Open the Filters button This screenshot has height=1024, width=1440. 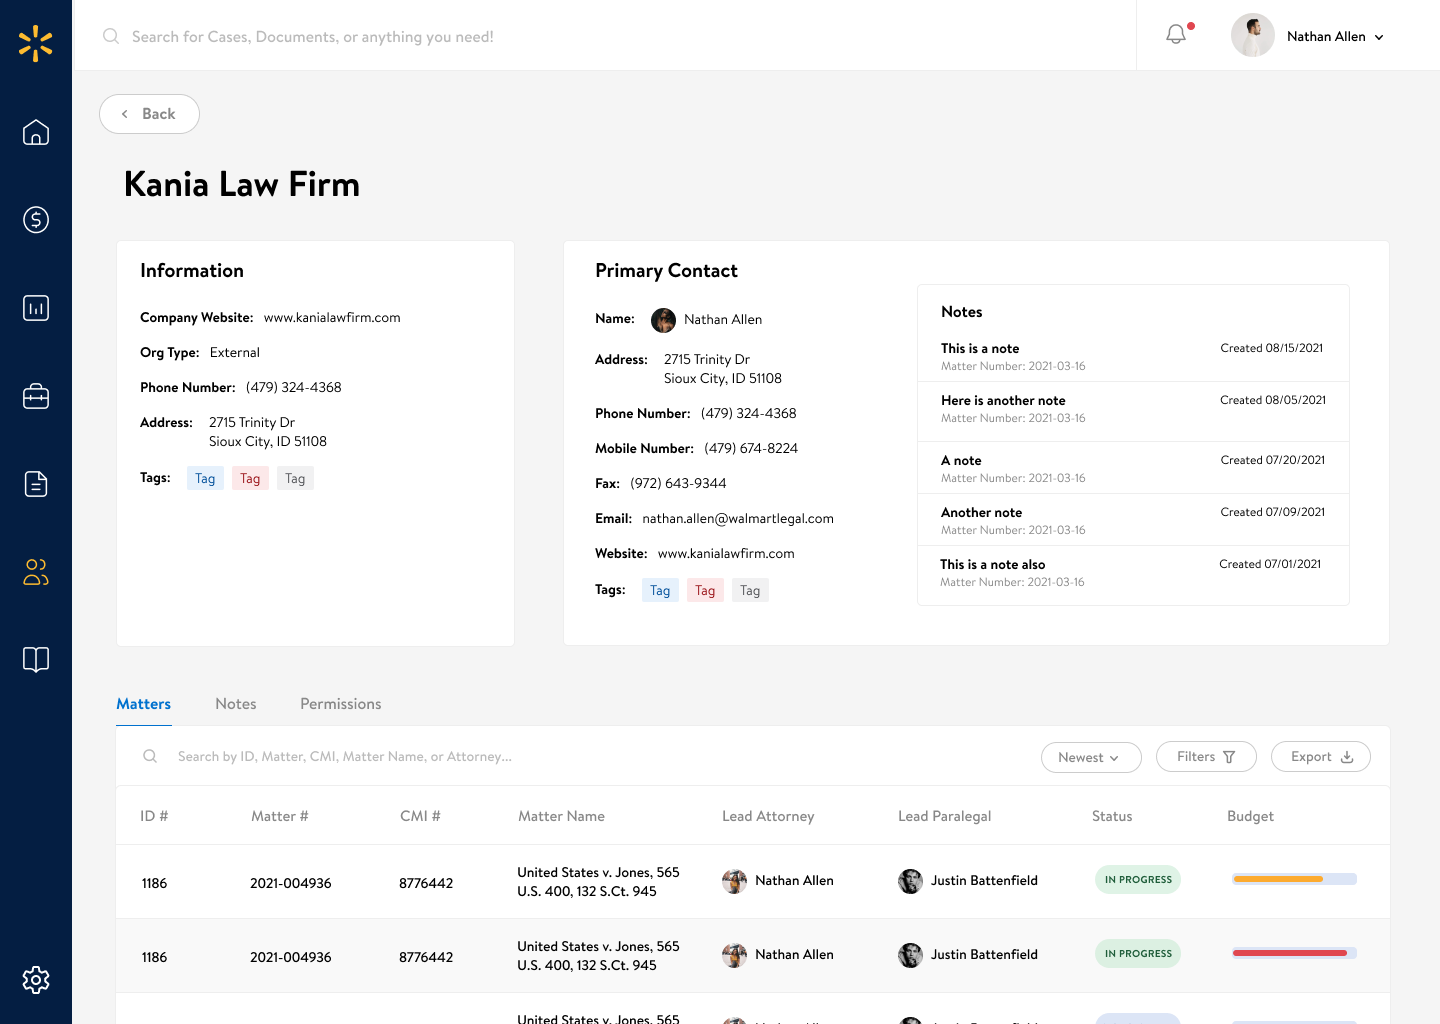click(x=1206, y=757)
